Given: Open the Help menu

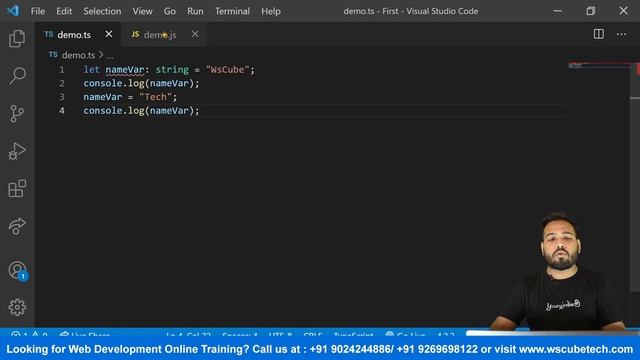Looking at the screenshot, I should coord(271,11).
